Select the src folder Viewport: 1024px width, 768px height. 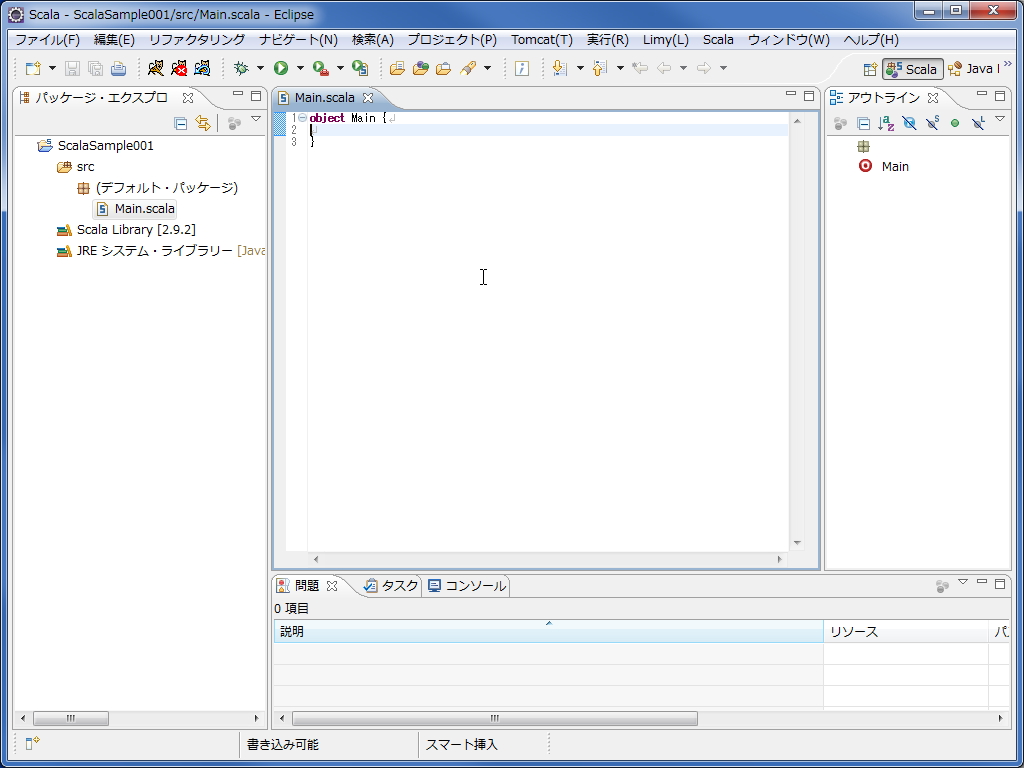[76, 167]
